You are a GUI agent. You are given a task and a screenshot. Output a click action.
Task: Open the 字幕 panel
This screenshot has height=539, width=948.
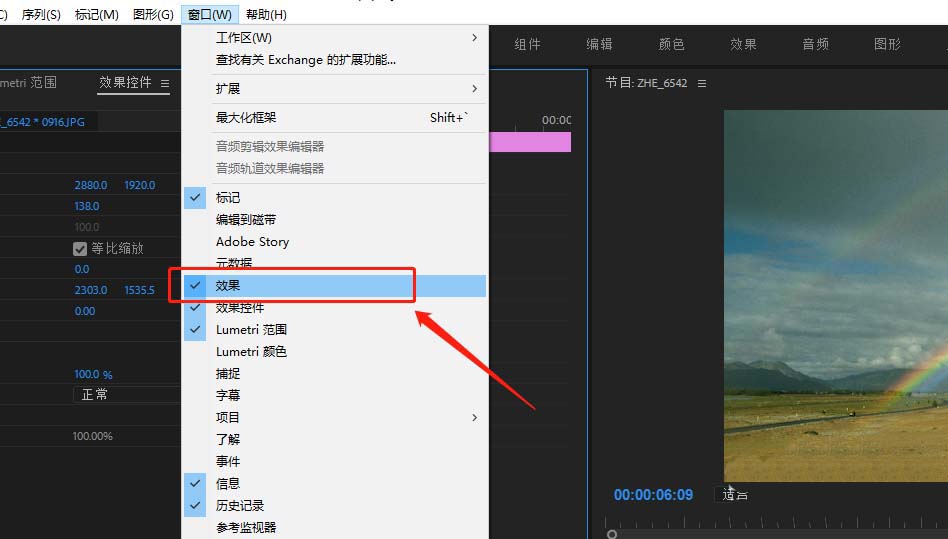pyautogui.click(x=334, y=396)
